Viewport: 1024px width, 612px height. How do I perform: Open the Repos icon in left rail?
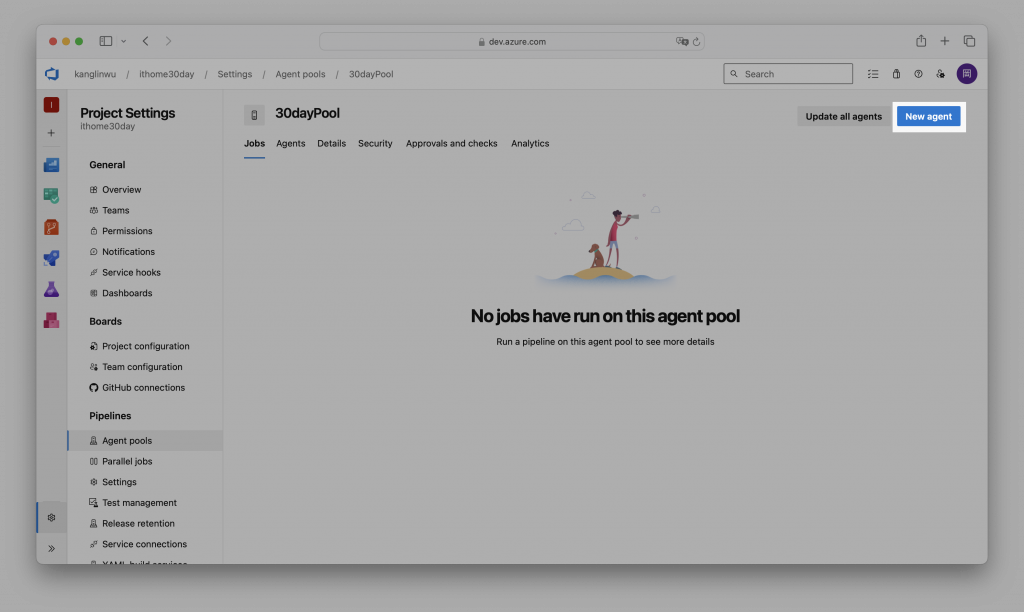point(52,227)
